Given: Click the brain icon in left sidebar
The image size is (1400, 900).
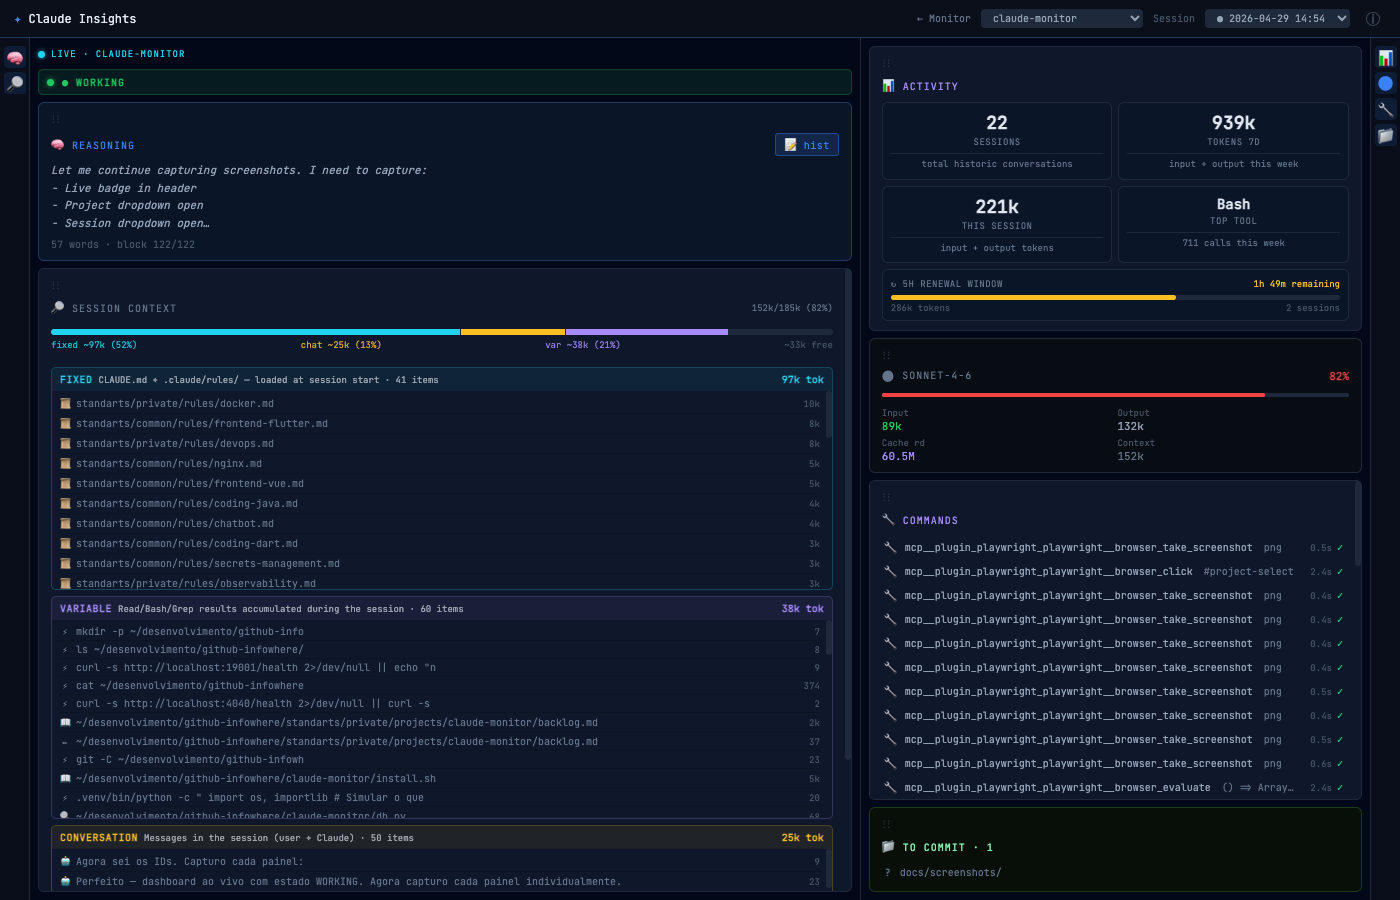Looking at the screenshot, I should pos(15,58).
